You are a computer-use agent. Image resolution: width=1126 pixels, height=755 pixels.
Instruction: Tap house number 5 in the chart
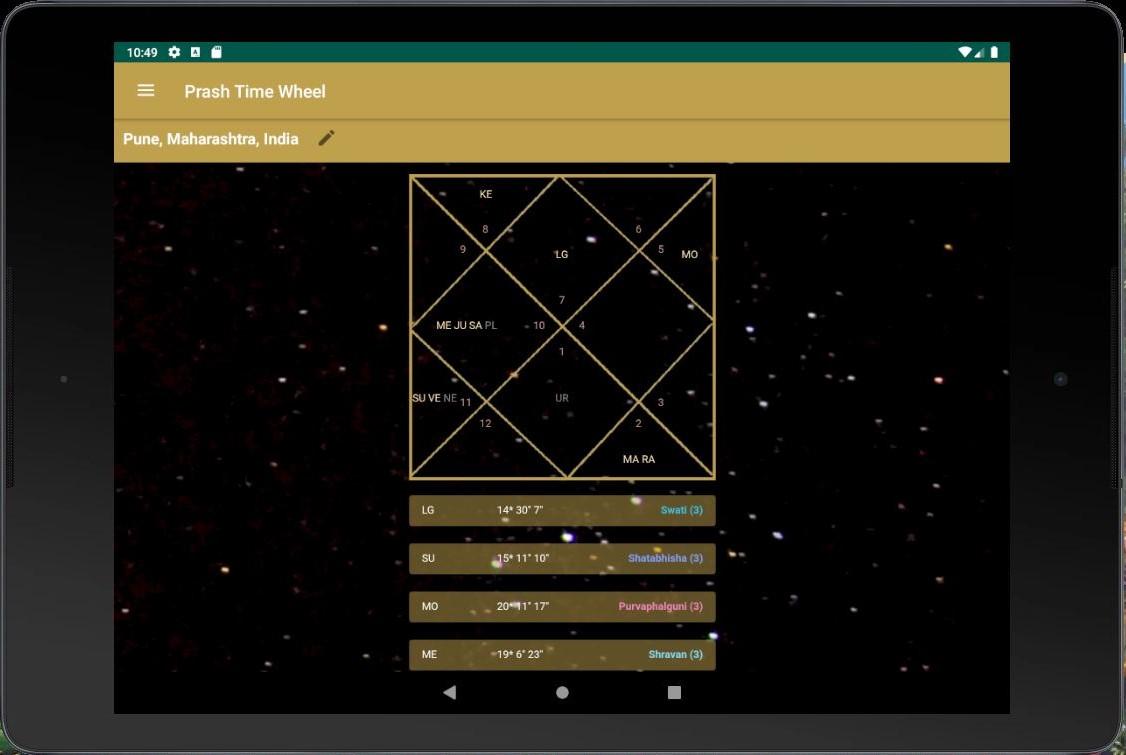pos(661,249)
